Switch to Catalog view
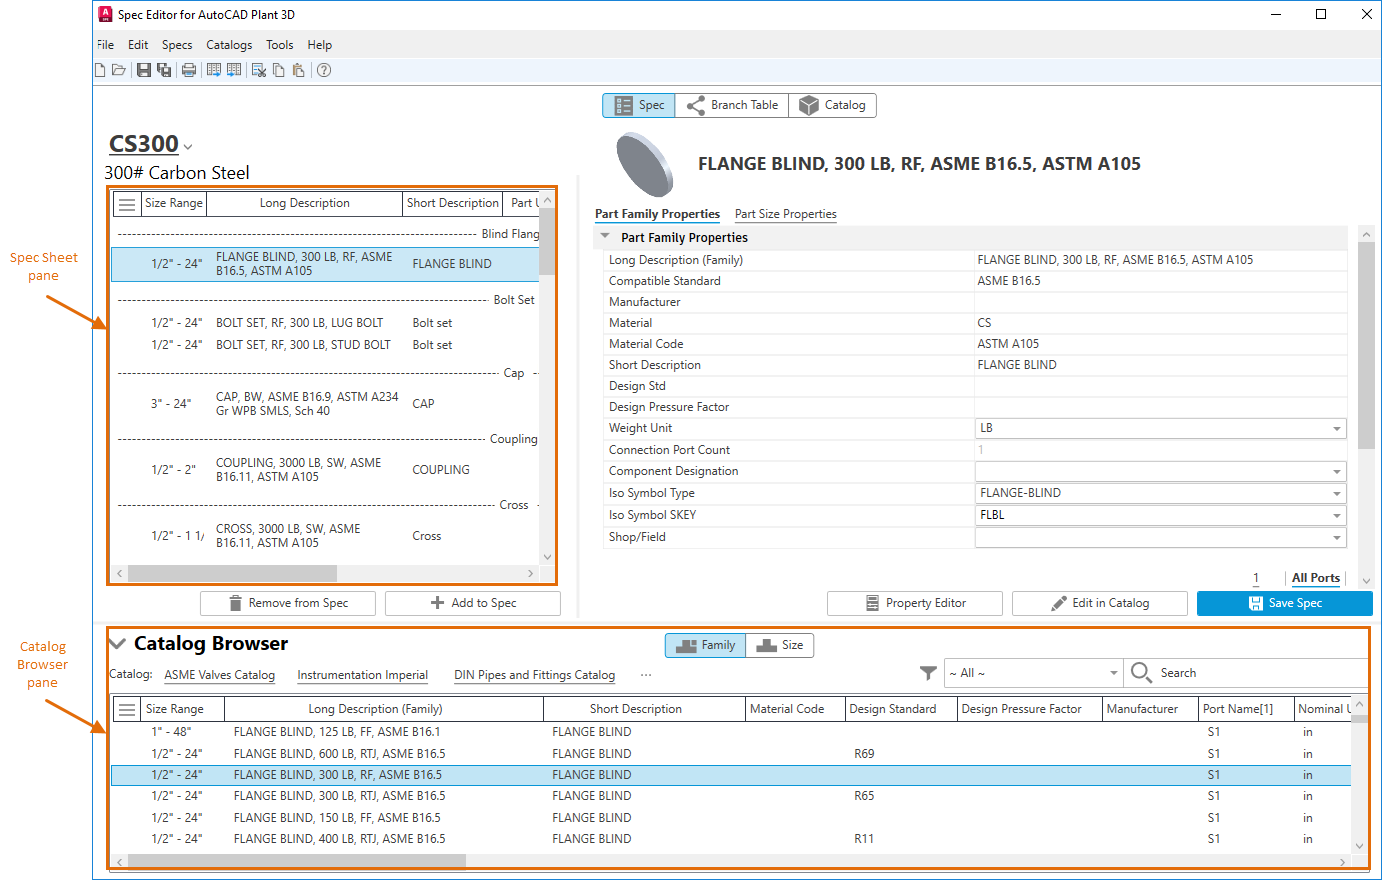Image resolution: width=1382 pixels, height=880 pixels. point(833,105)
